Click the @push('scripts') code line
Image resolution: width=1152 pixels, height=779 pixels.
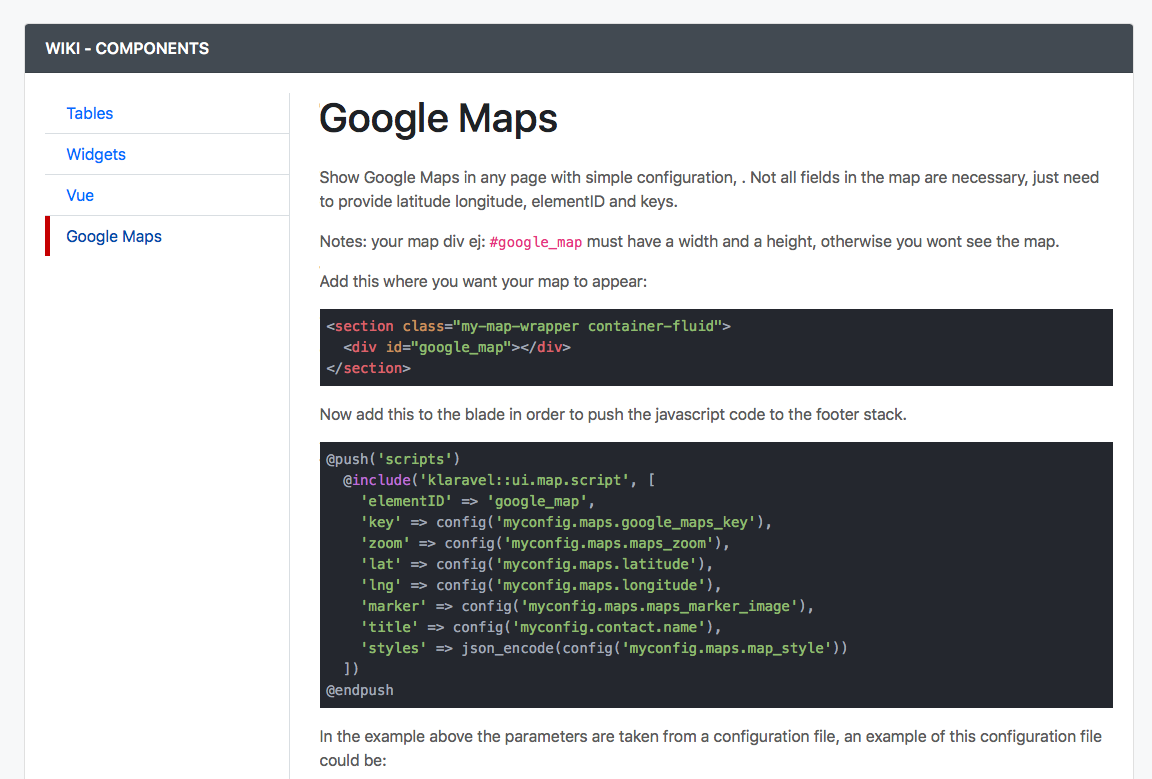[x=392, y=459]
